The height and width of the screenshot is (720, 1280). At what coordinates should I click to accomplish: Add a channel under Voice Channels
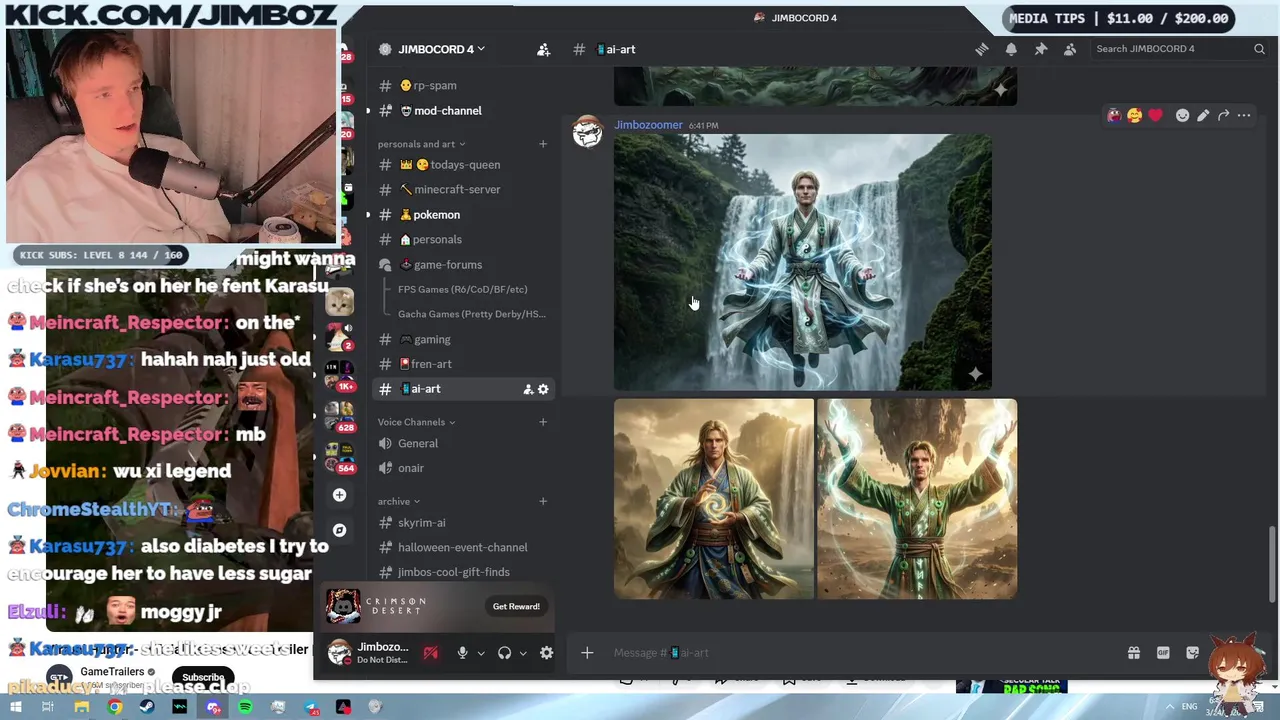543,422
